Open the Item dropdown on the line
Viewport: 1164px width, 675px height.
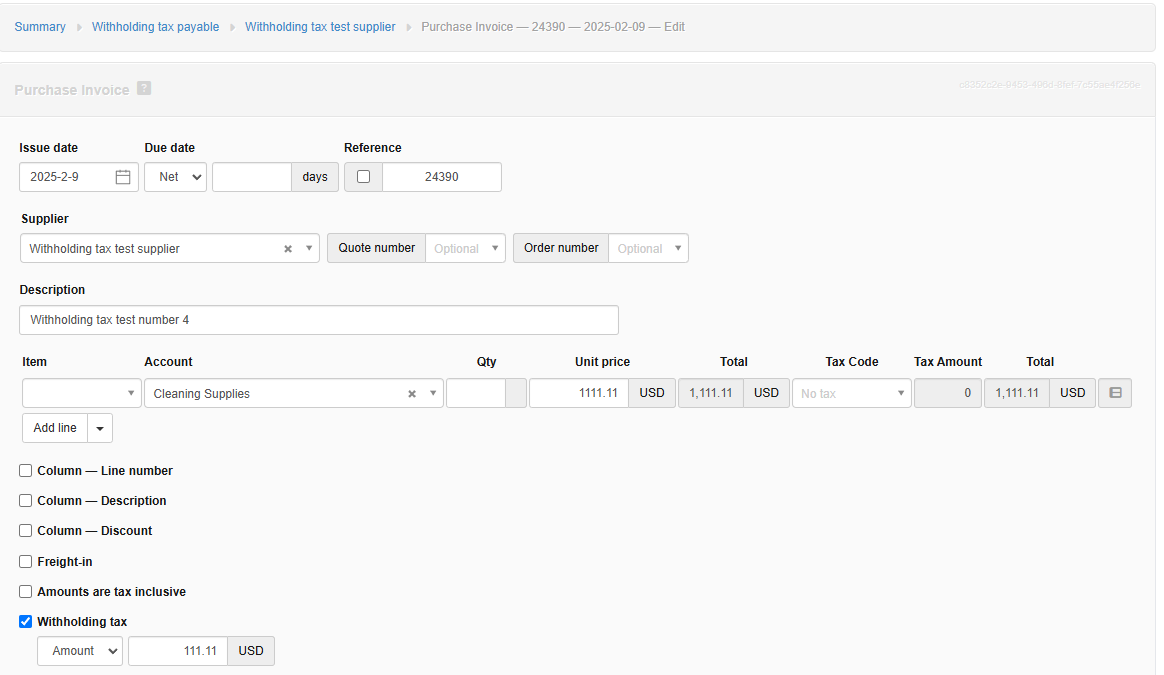(81, 393)
